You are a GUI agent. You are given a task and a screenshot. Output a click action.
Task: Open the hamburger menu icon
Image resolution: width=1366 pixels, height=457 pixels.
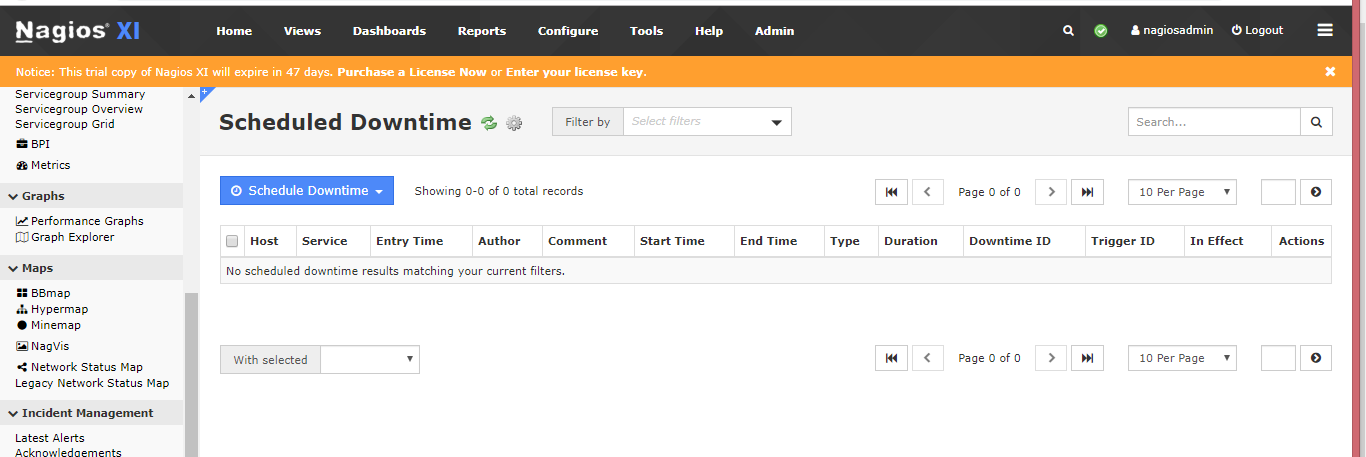[1325, 31]
